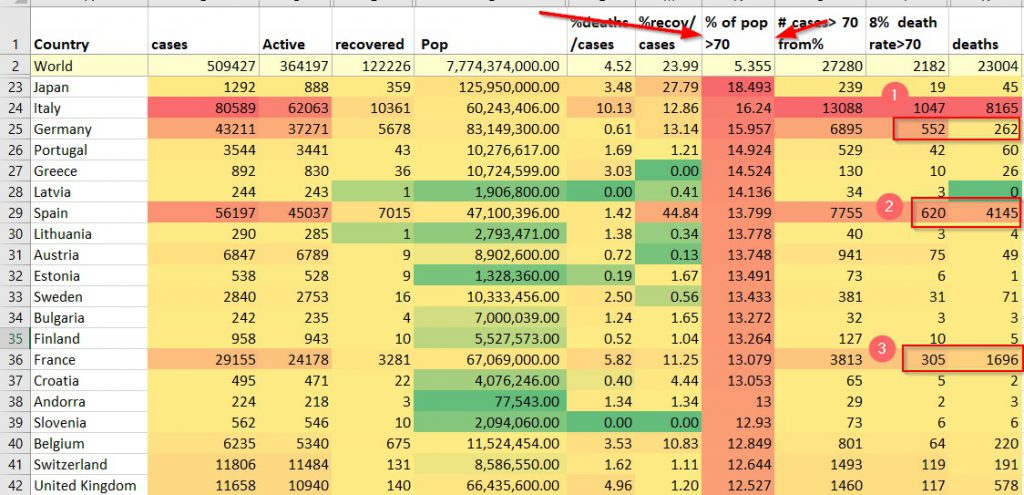
Task: Click France's deaths cell showing 1696
Action: point(984,360)
